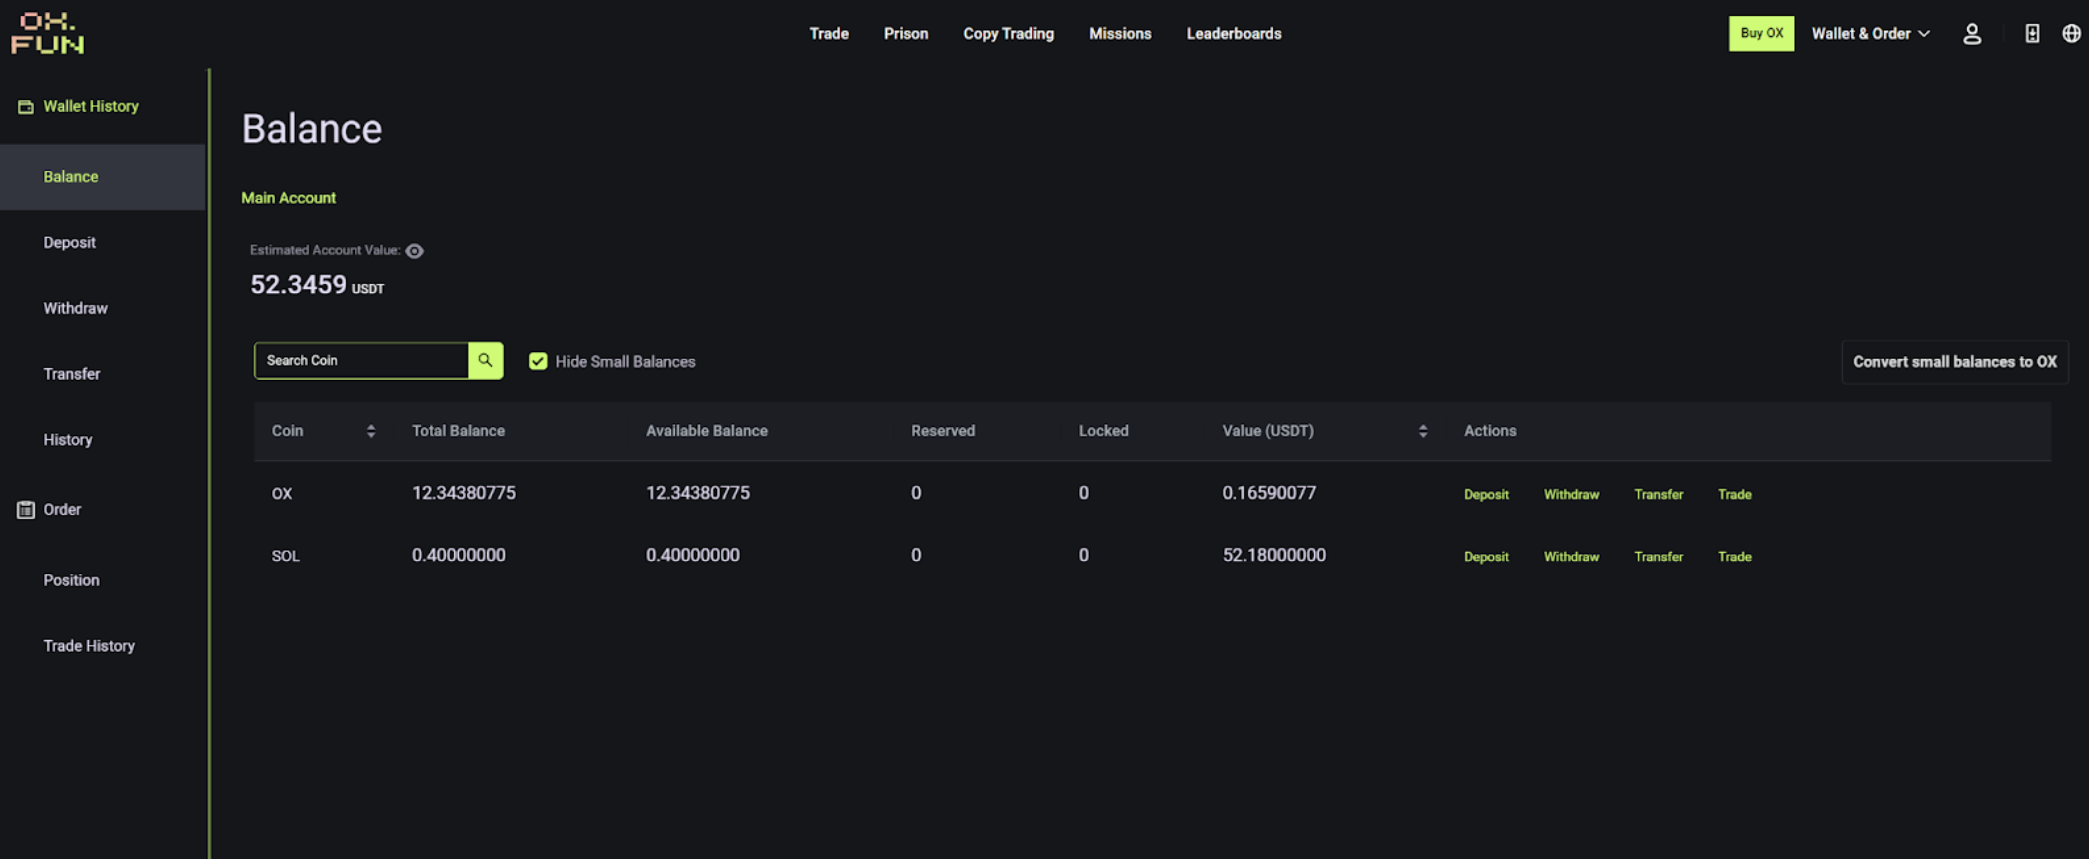This screenshot has height=859, width=2089.
Task: Click Deposit link in SOL row
Action: (1486, 557)
